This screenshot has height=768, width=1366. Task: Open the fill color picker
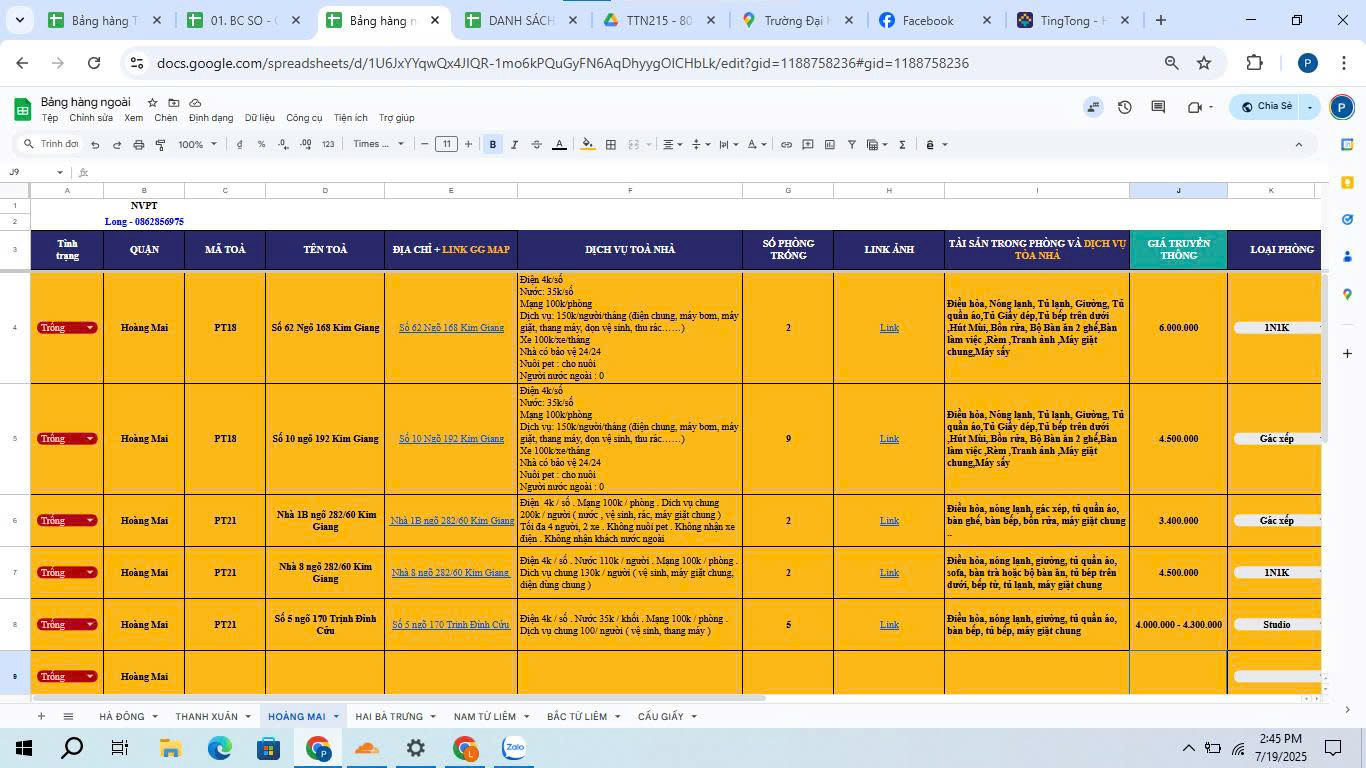click(587, 145)
